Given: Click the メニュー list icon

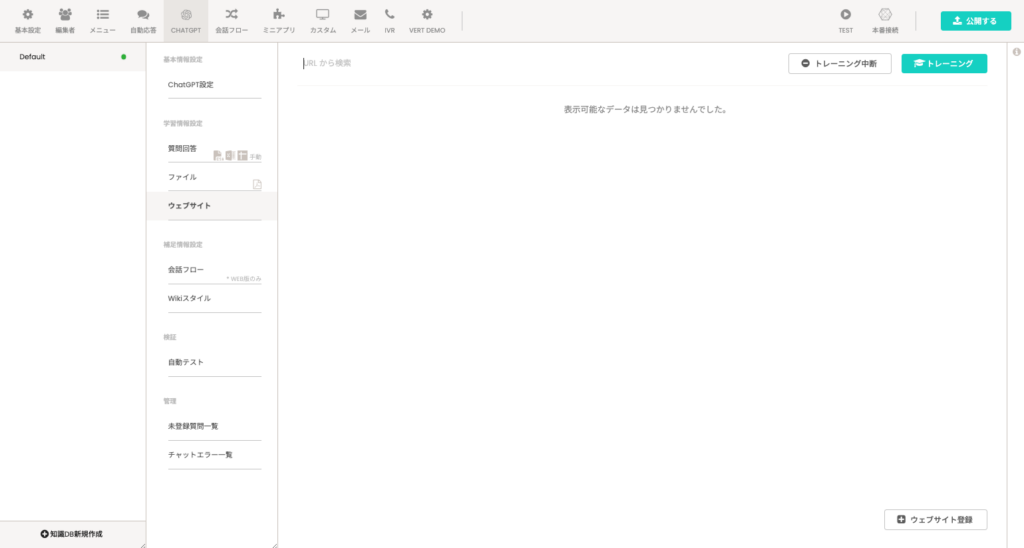Looking at the screenshot, I should 102,15.
